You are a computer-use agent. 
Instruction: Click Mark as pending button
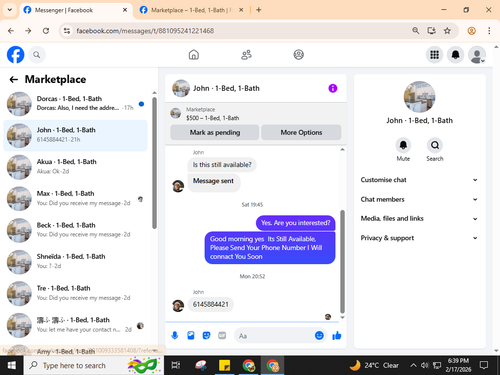pyautogui.click(x=215, y=132)
